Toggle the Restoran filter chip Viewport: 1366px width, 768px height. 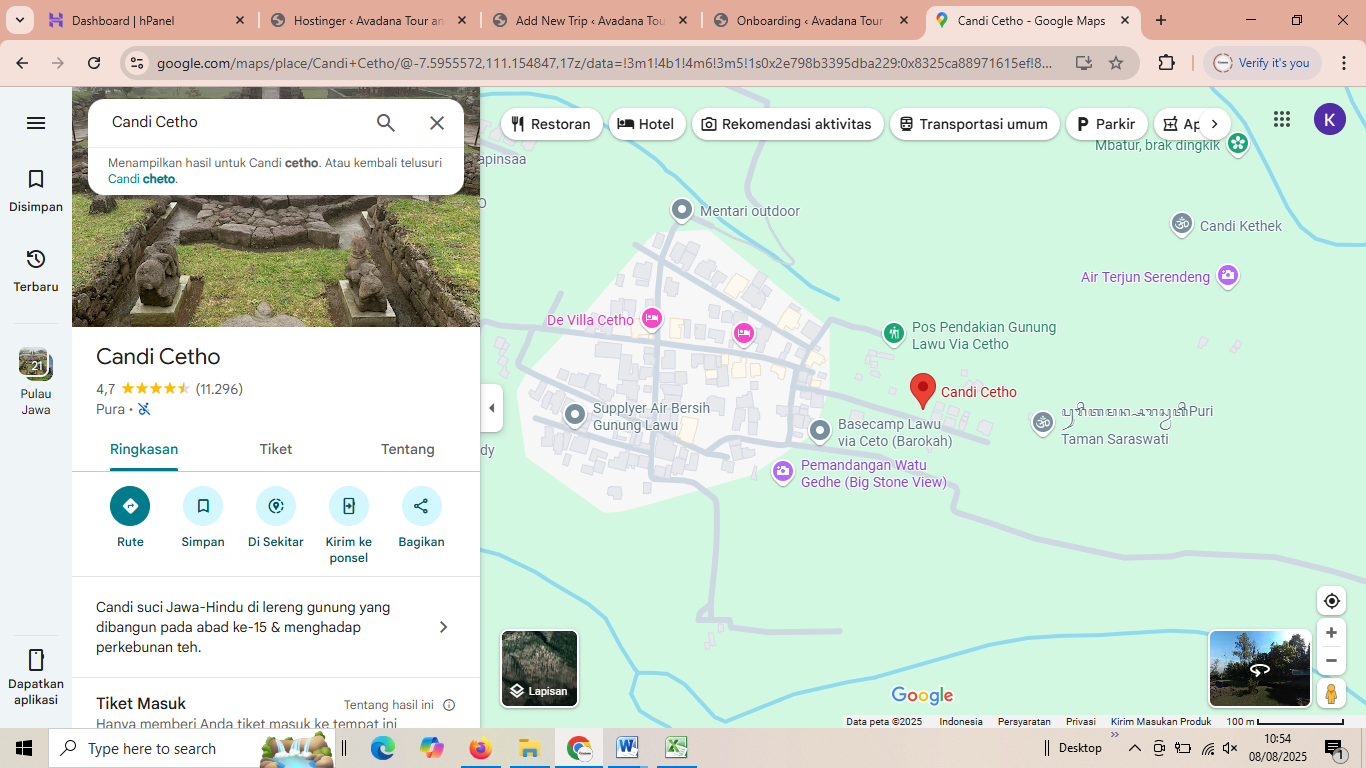tap(551, 124)
